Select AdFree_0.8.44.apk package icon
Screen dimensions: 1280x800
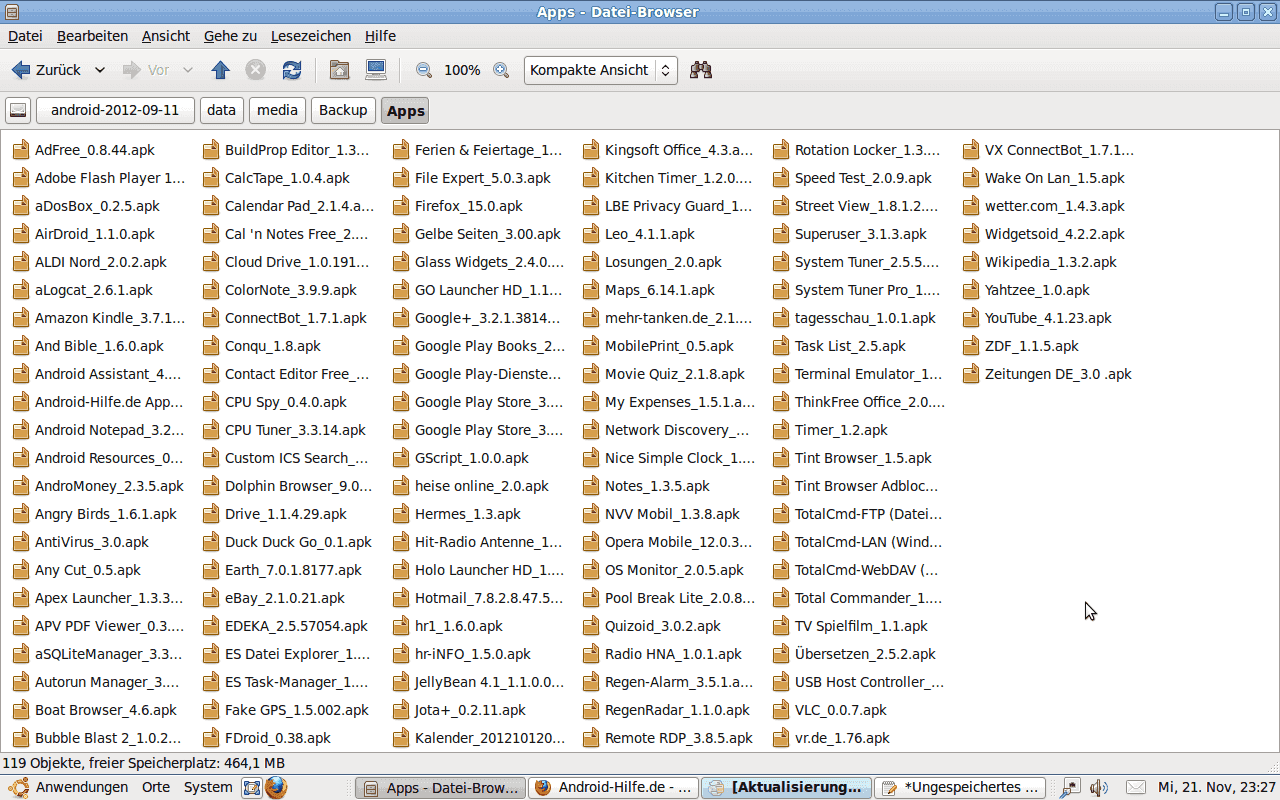point(21,150)
